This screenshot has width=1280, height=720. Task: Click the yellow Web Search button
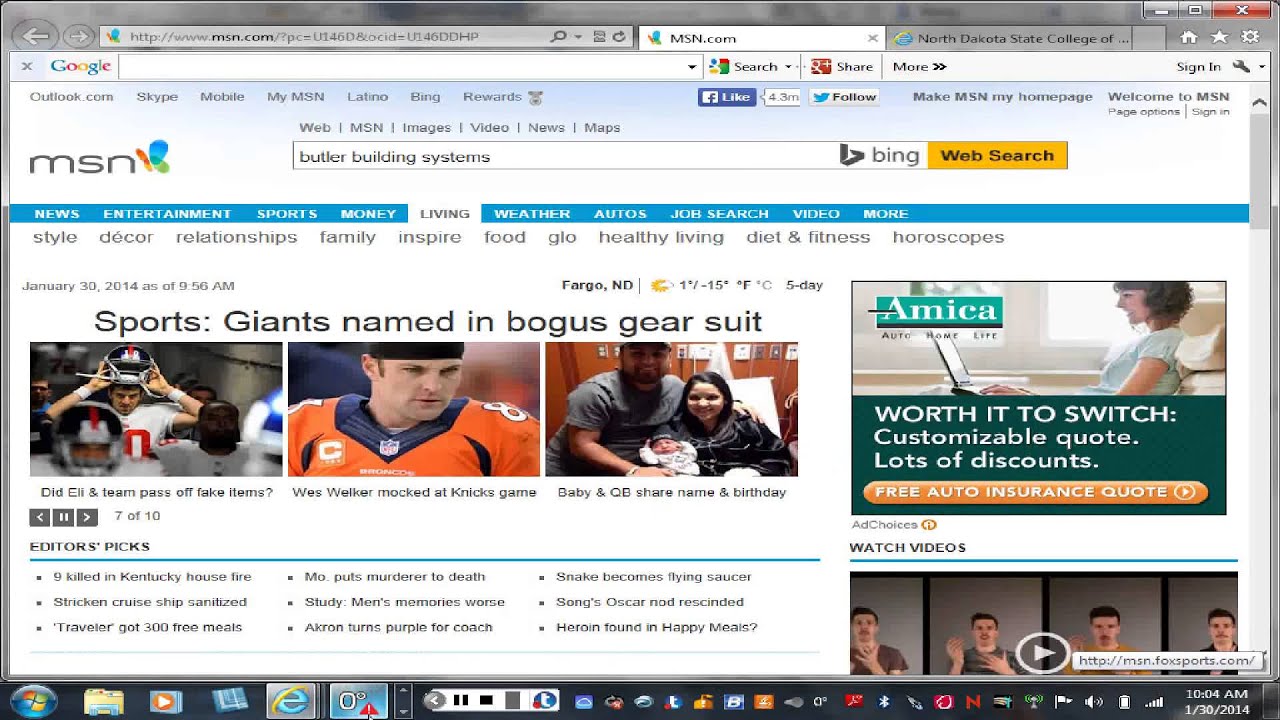[x=997, y=155]
